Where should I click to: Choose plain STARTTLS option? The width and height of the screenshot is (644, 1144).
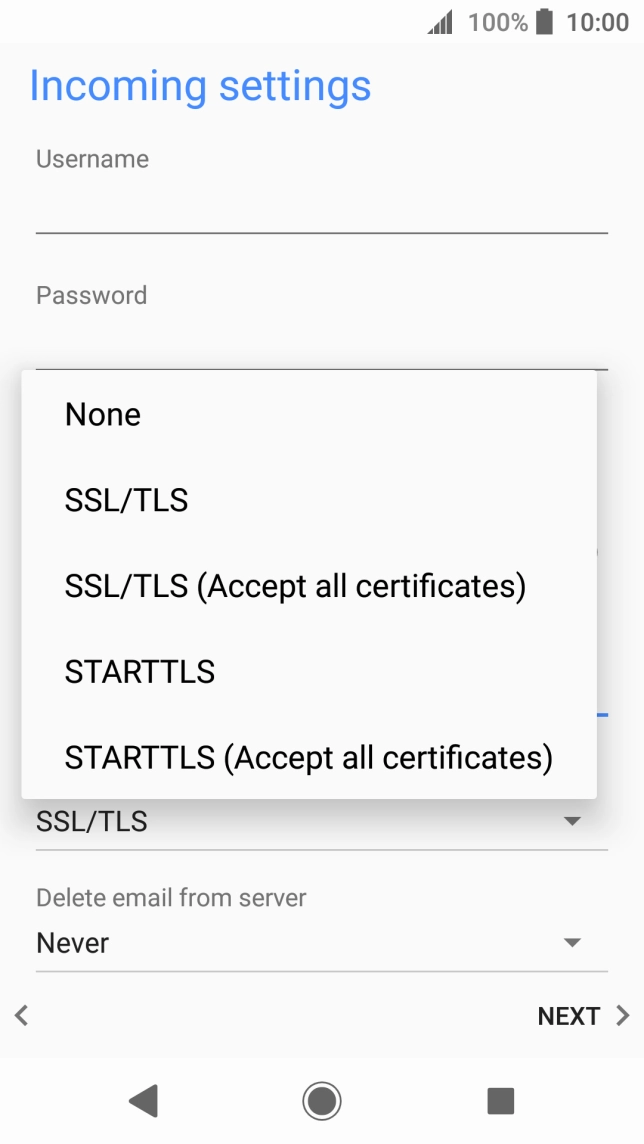140,672
